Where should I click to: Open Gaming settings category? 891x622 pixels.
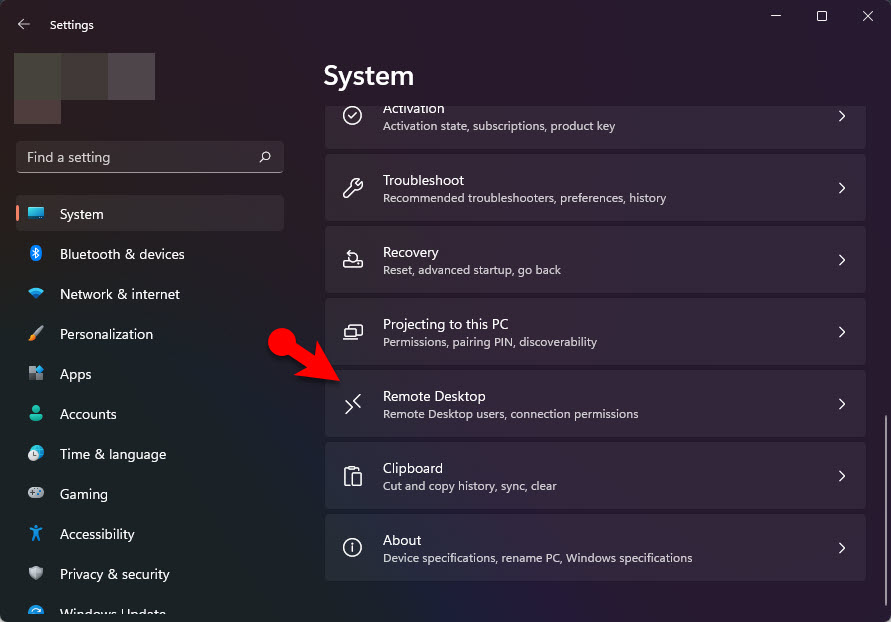[150, 493]
